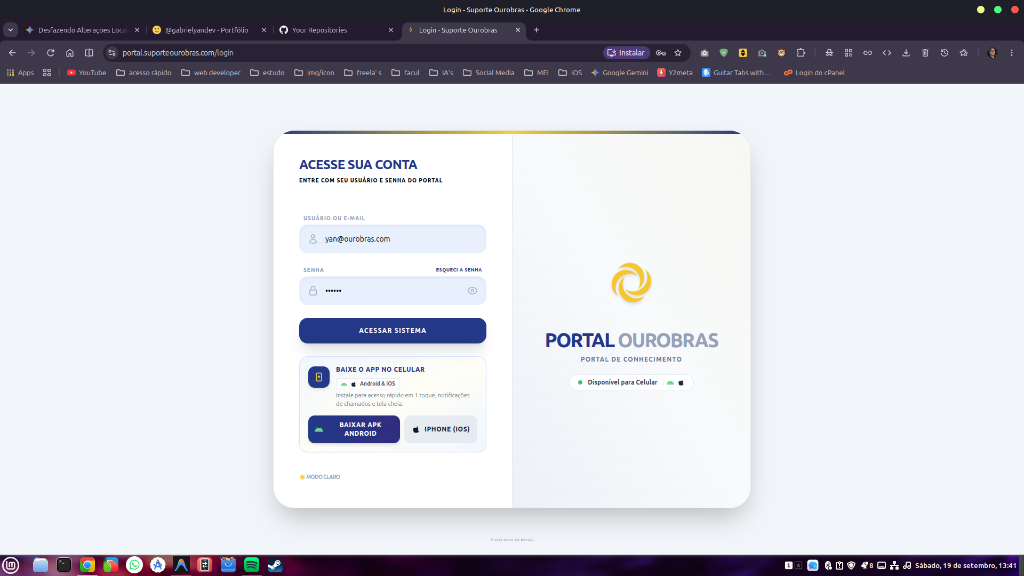Click the site info icon in address bar
1024x576 pixels.
point(112,53)
